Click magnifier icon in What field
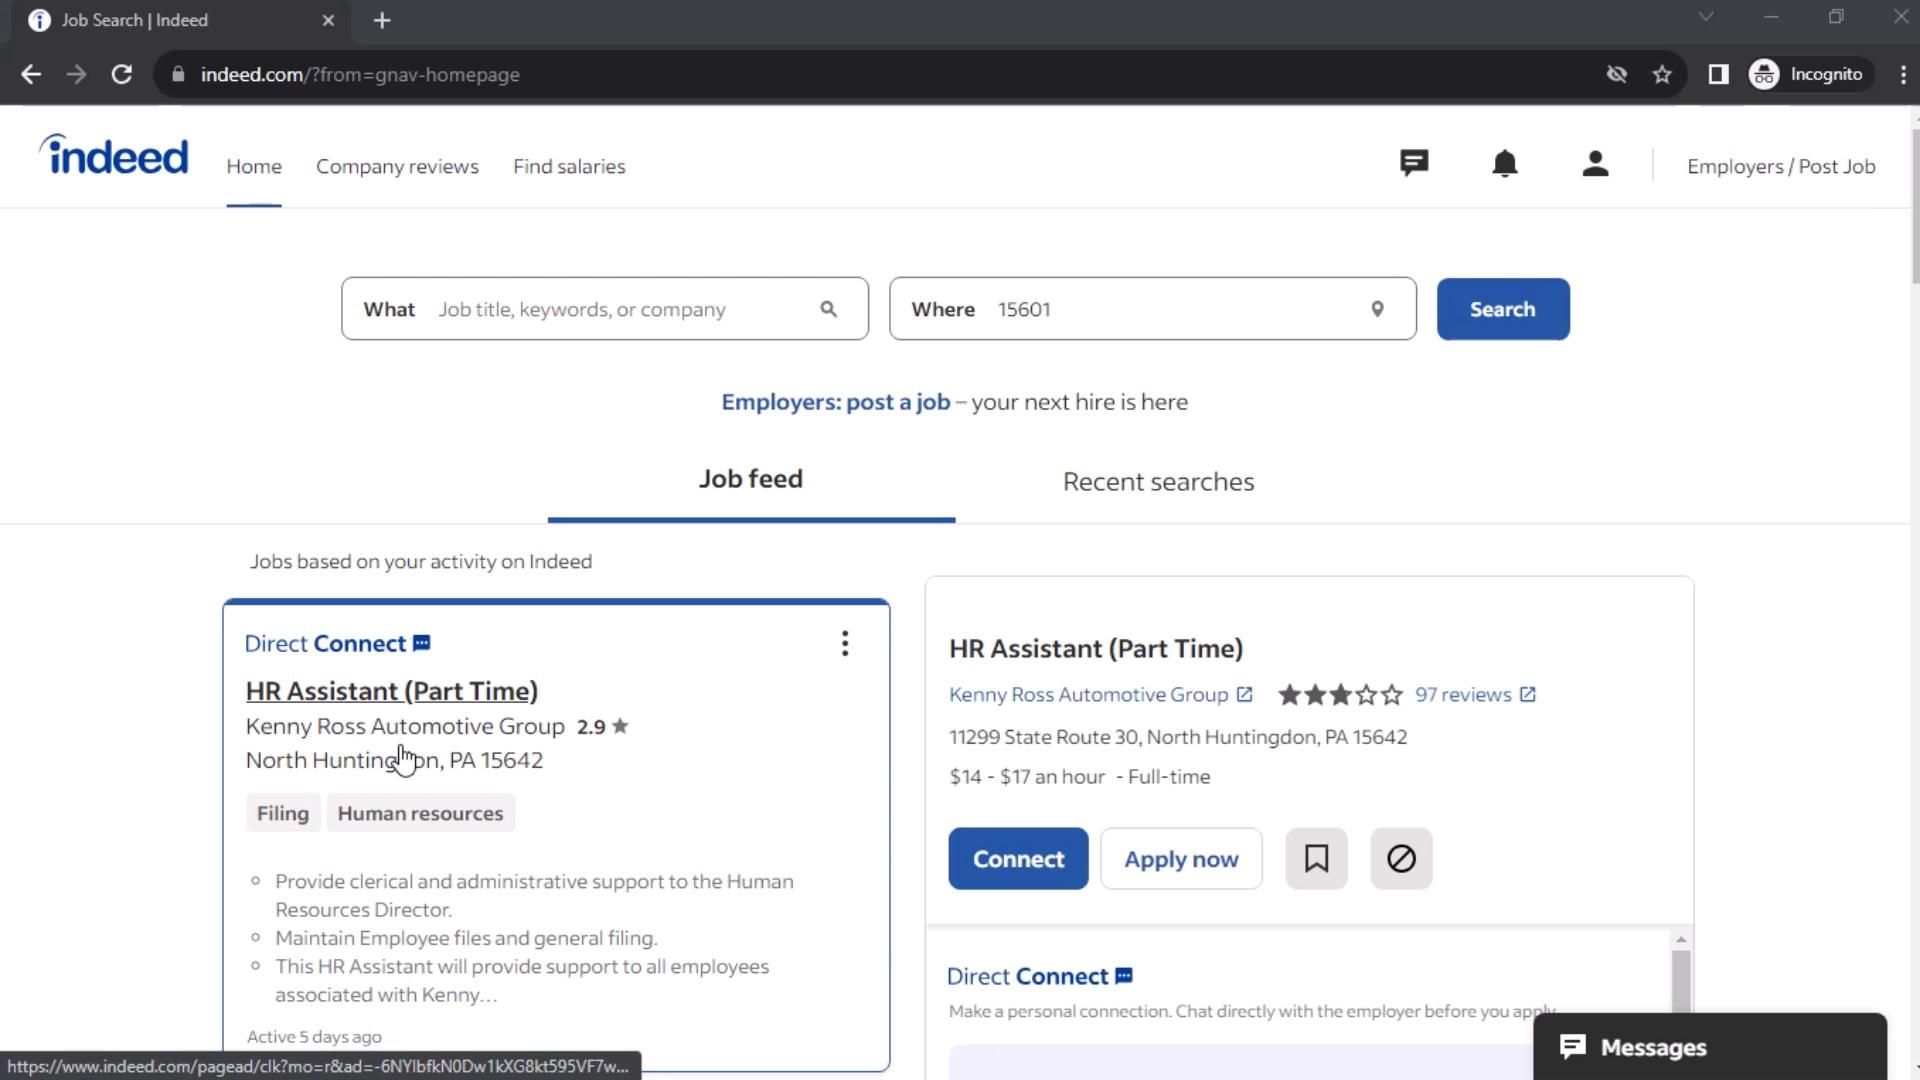 pos(828,310)
